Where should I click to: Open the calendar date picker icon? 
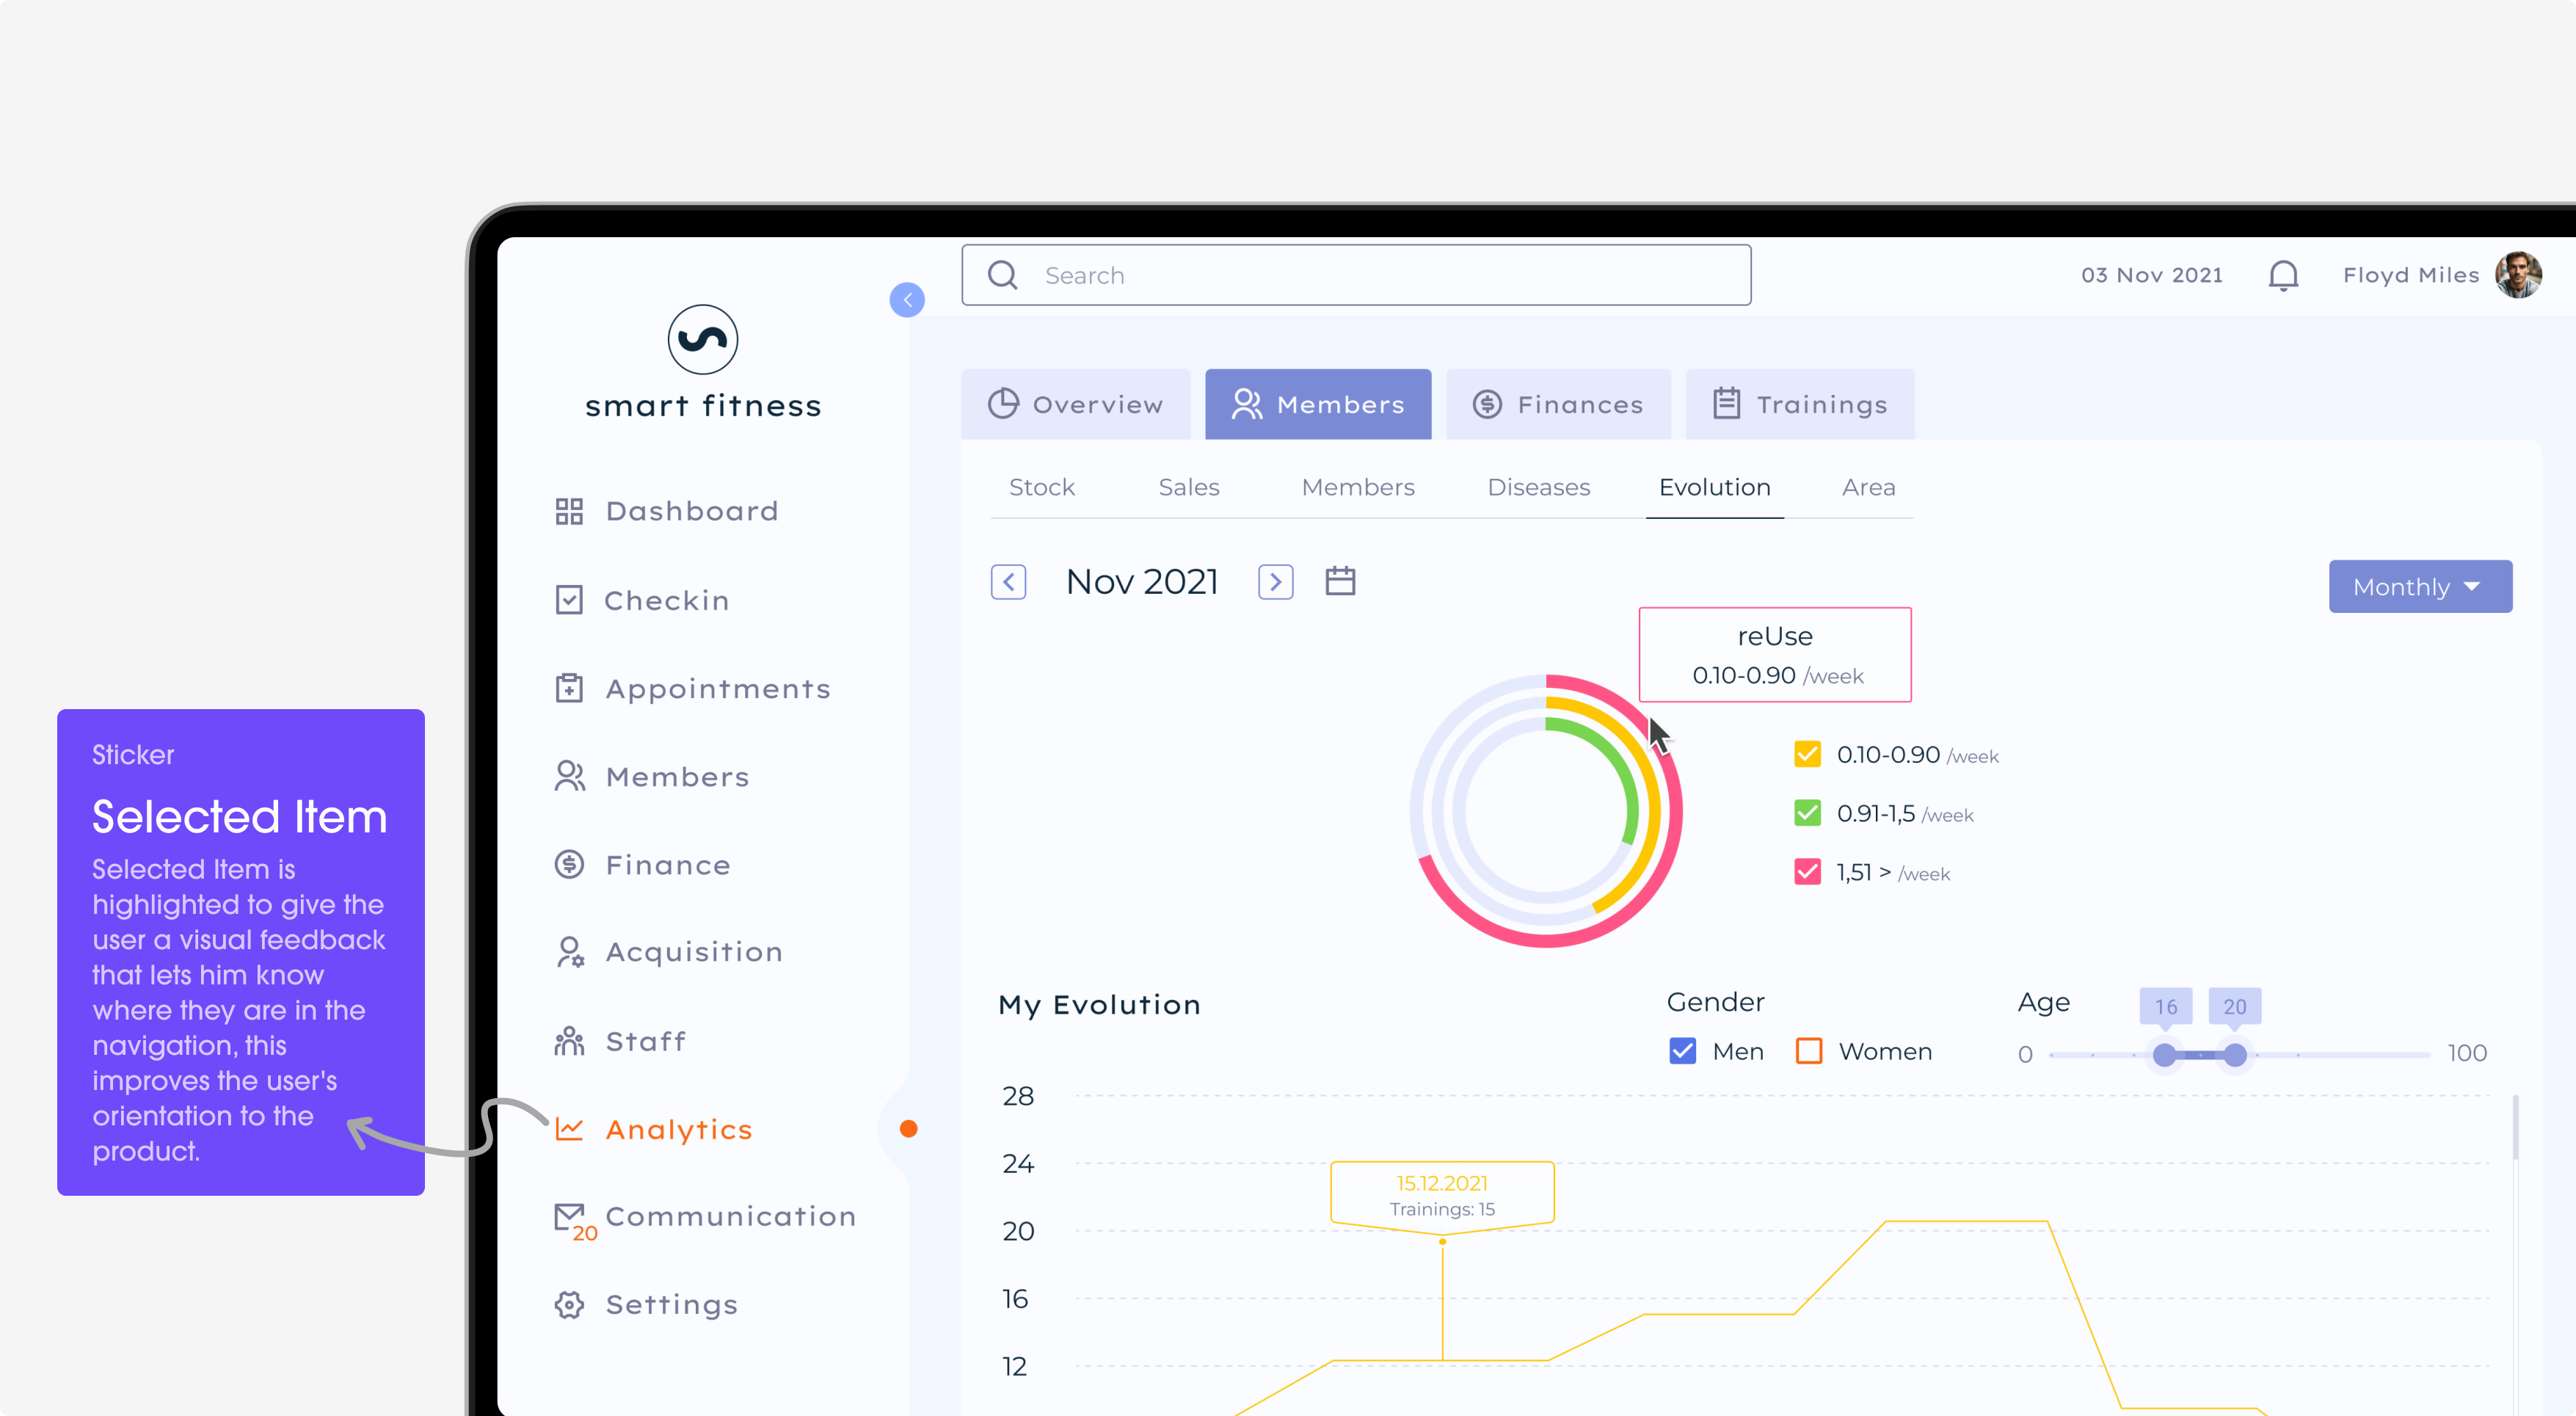(x=1340, y=581)
